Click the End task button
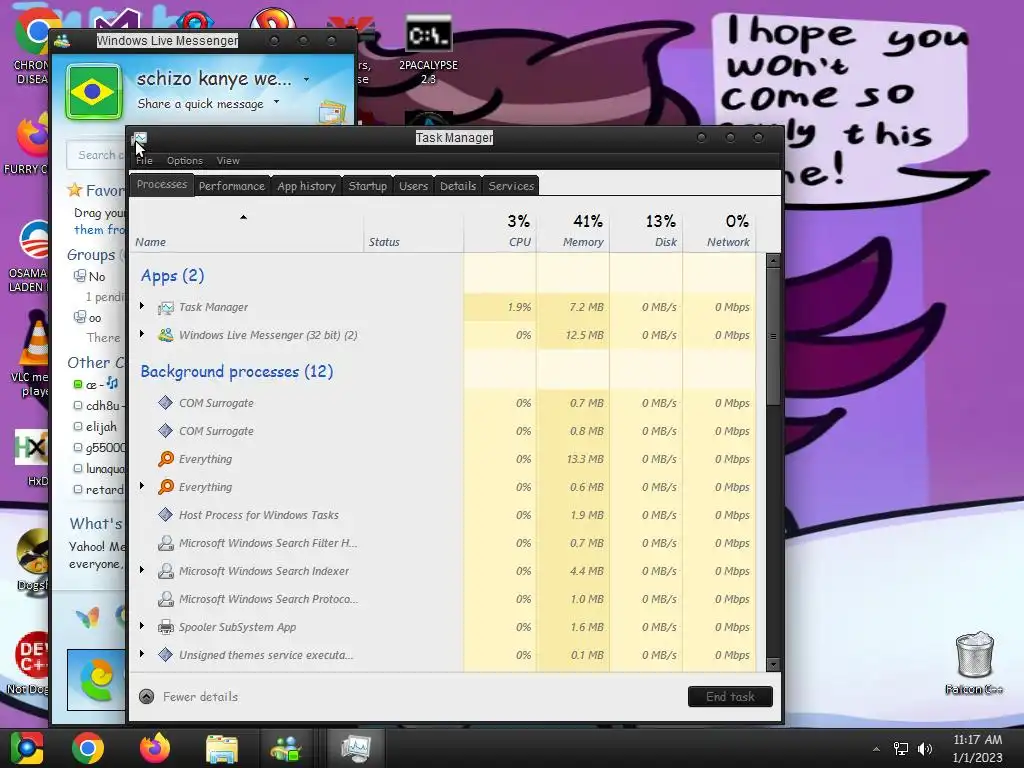 [730, 697]
